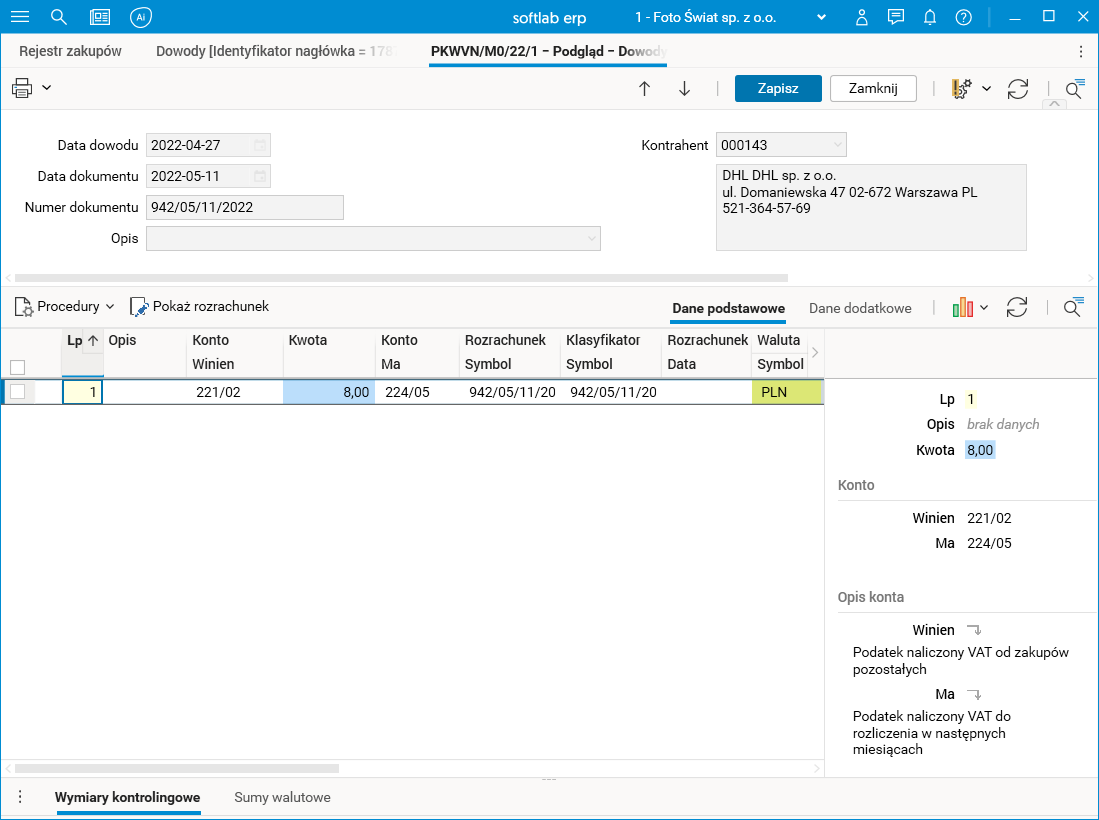The height and width of the screenshot is (820, 1099).
Task: Expand the Procedury dropdown
Action: (110, 307)
